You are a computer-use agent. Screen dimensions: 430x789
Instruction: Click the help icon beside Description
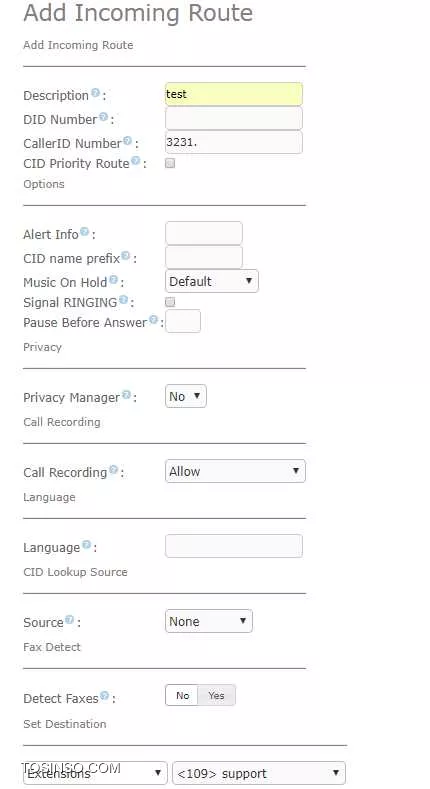coord(95,93)
